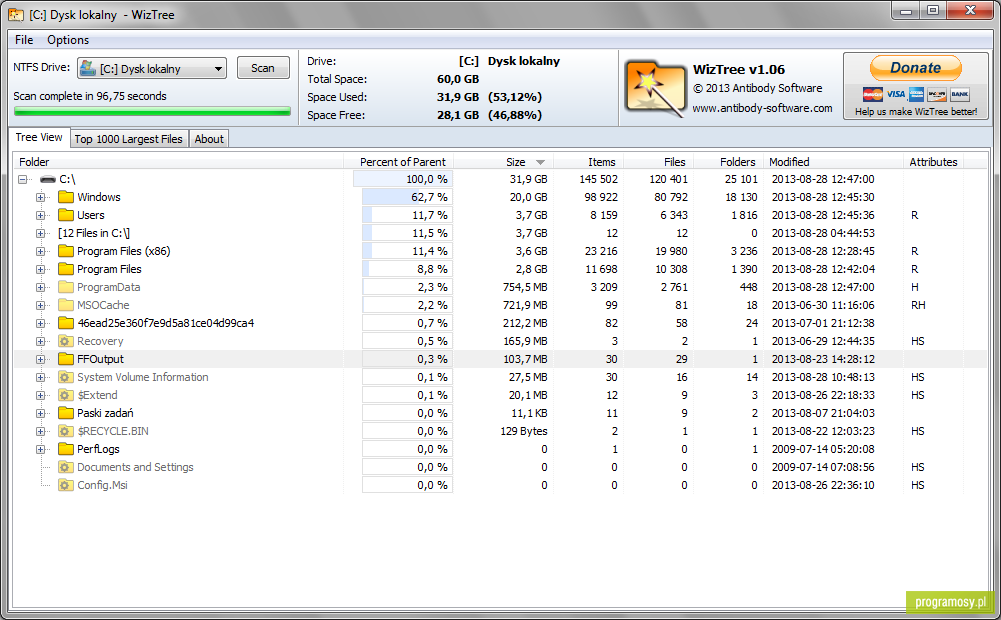The width and height of the screenshot is (1001, 620).
Task: Open www.antibody-software.com link
Action: pyautogui.click(x=762, y=108)
